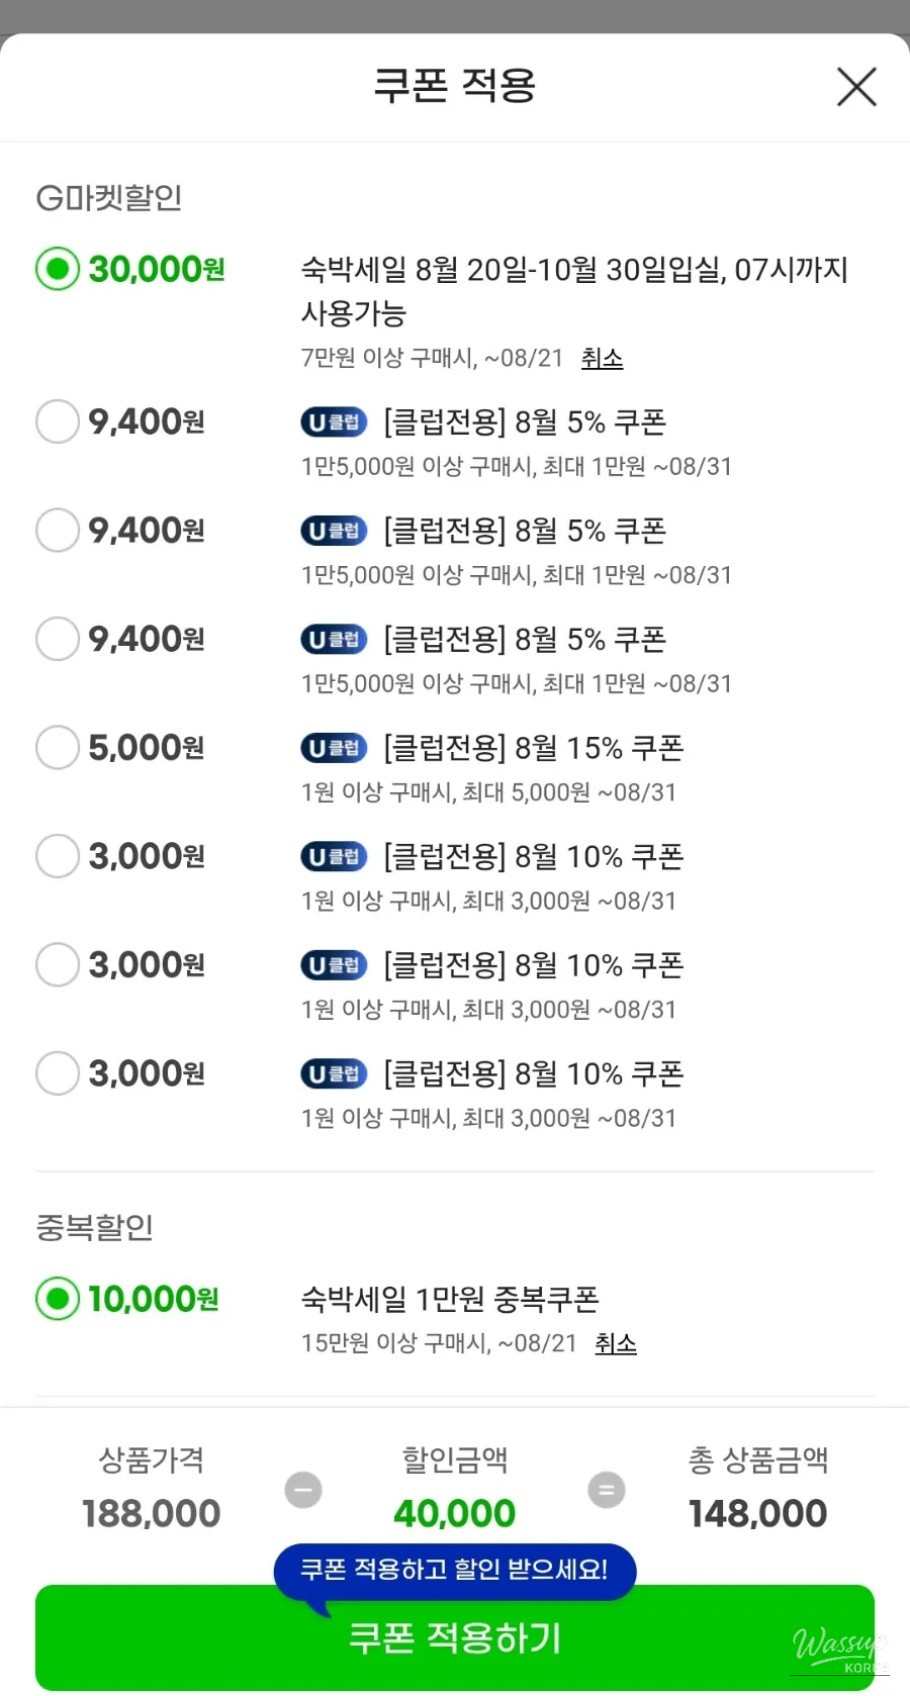Select the 5,000원 15% coupon radio
This screenshot has height=1696, width=910.
(x=57, y=747)
